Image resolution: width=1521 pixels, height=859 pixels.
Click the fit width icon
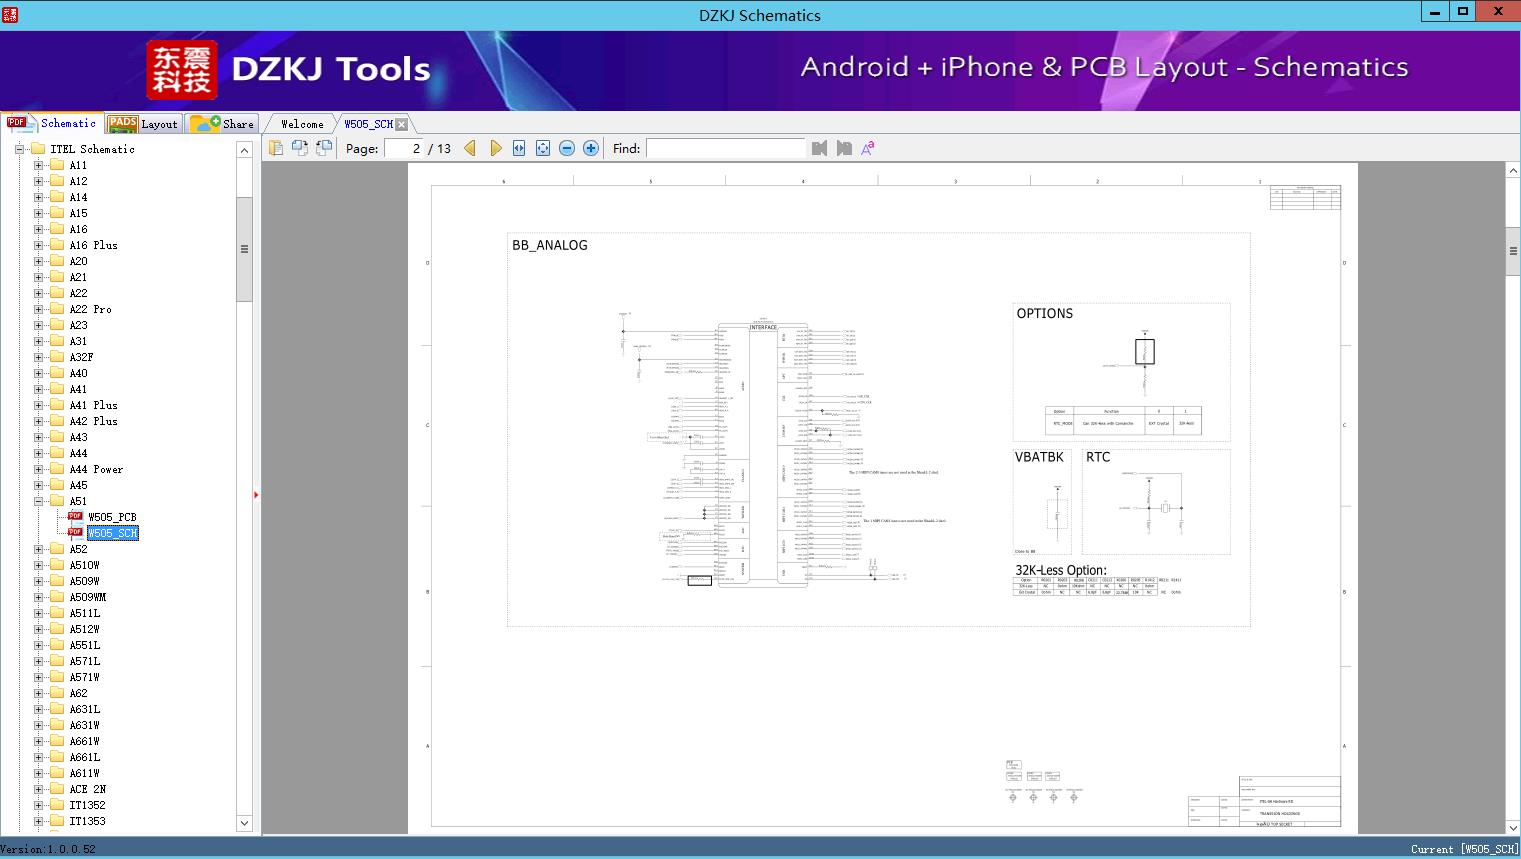(x=519, y=148)
